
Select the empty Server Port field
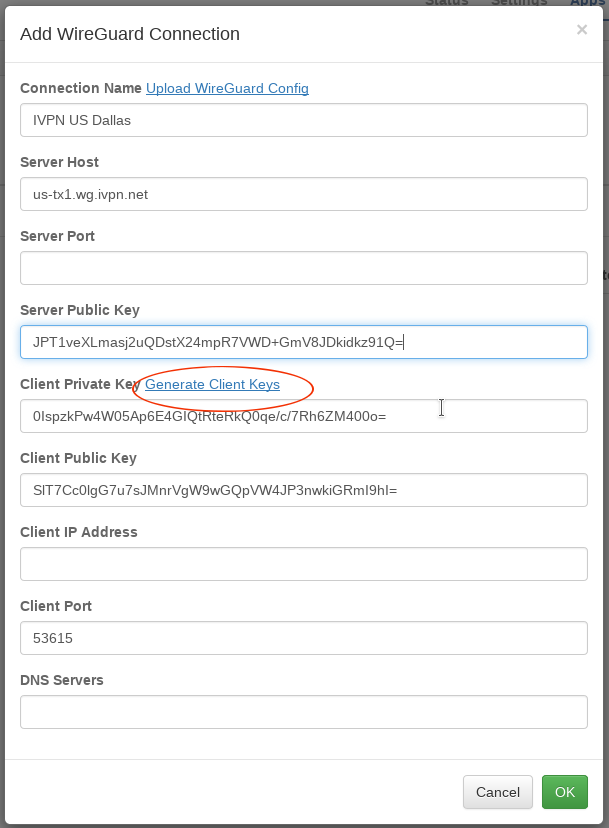pos(303,268)
